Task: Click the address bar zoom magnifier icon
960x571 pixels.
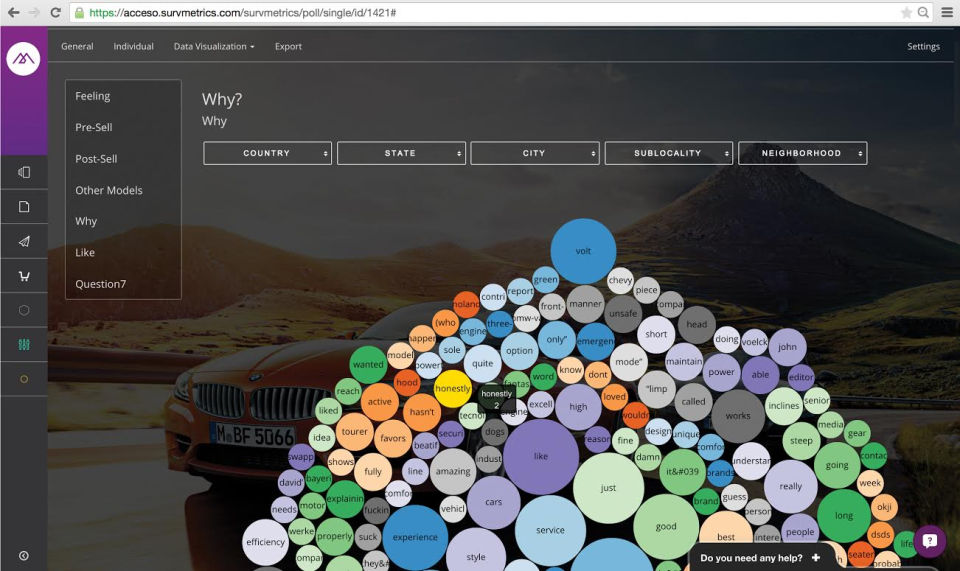Action: coord(923,12)
